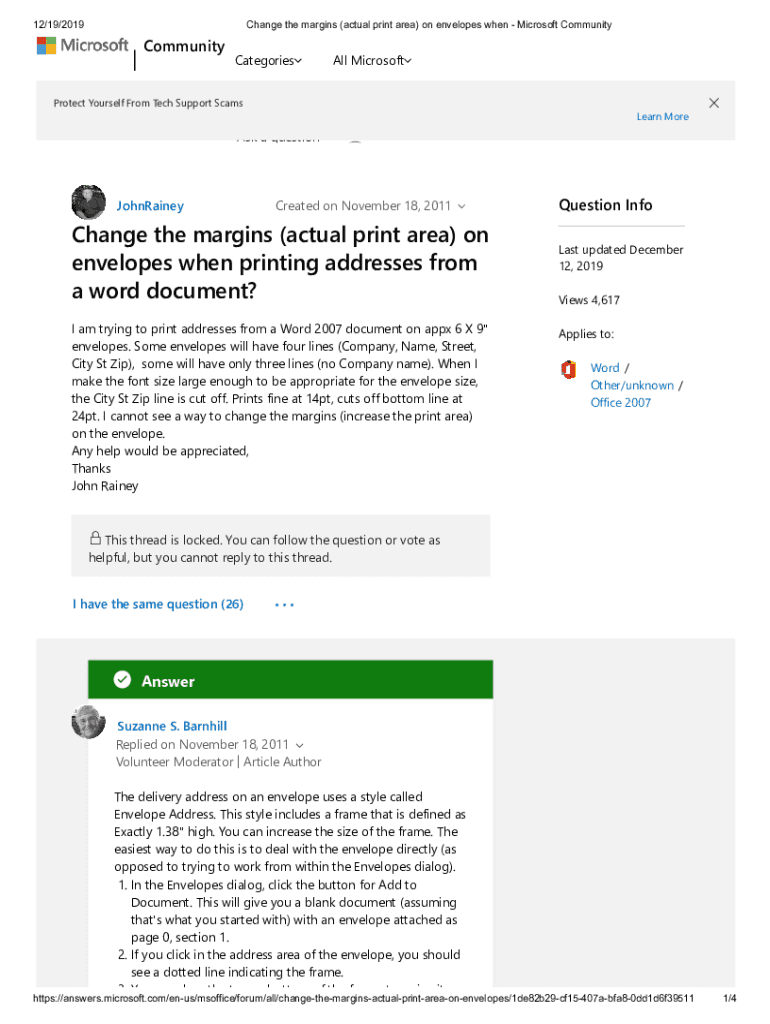Click the Microsoft logo
The image size is (770, 1024).
coord(82,46)
